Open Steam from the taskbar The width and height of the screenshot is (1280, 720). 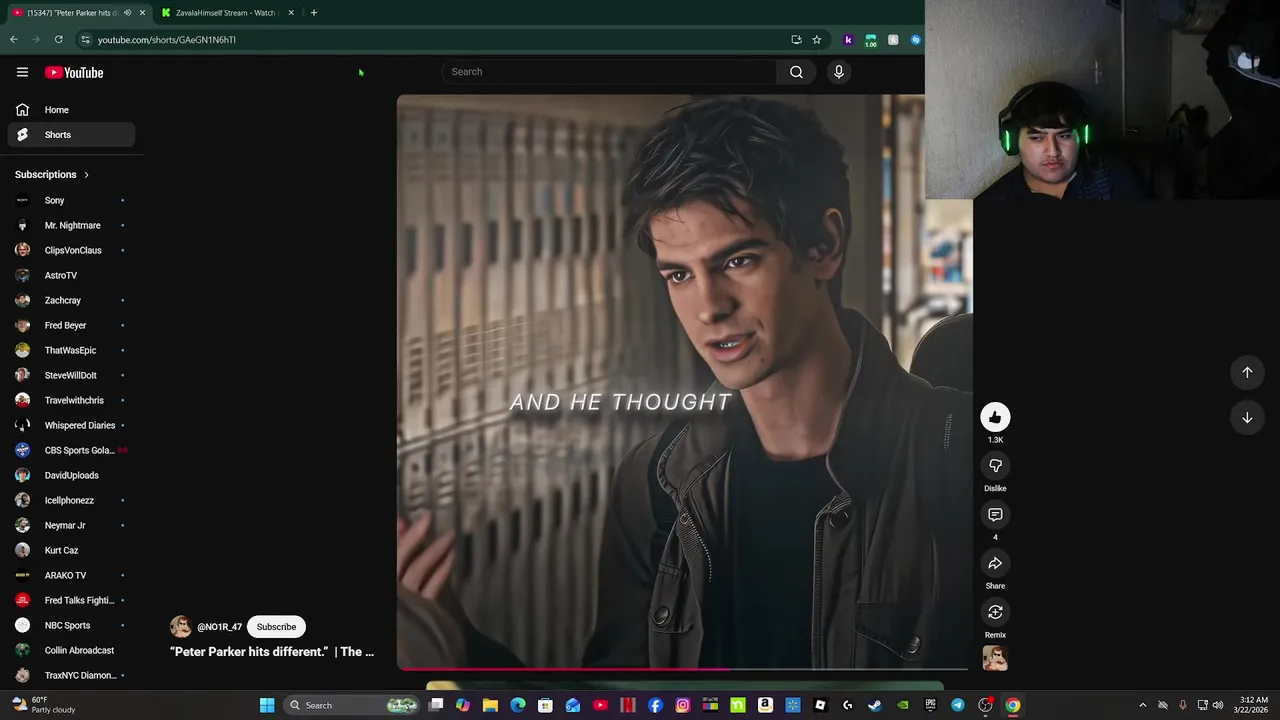click(x=875, y=705)
